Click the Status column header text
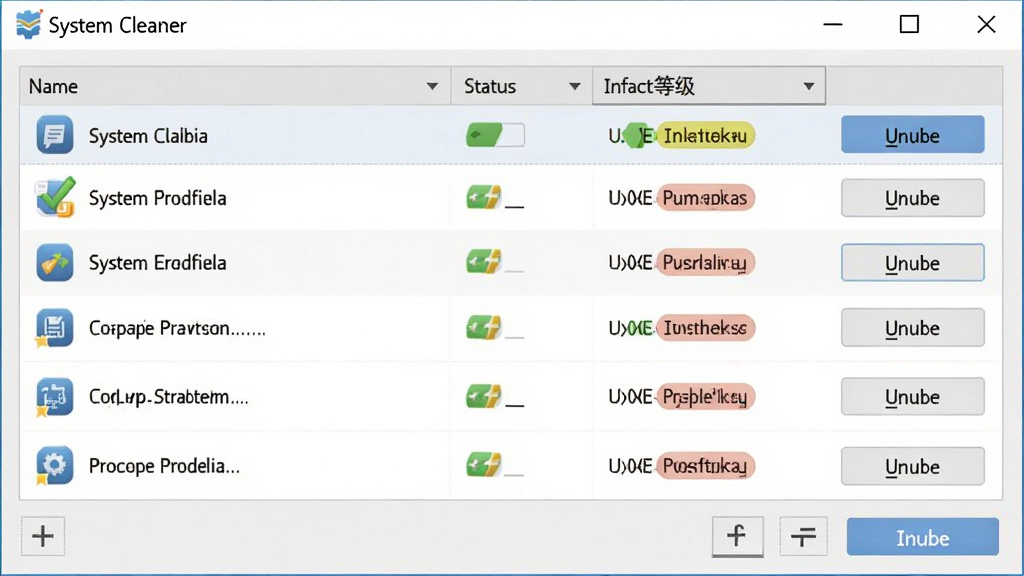The image size is (1024, 576). pos(490,86)
